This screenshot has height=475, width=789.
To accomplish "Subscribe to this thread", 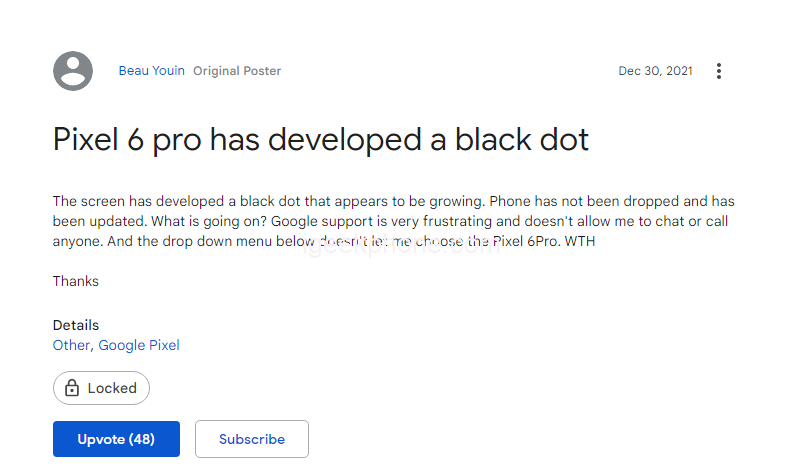I will [252, 439].
